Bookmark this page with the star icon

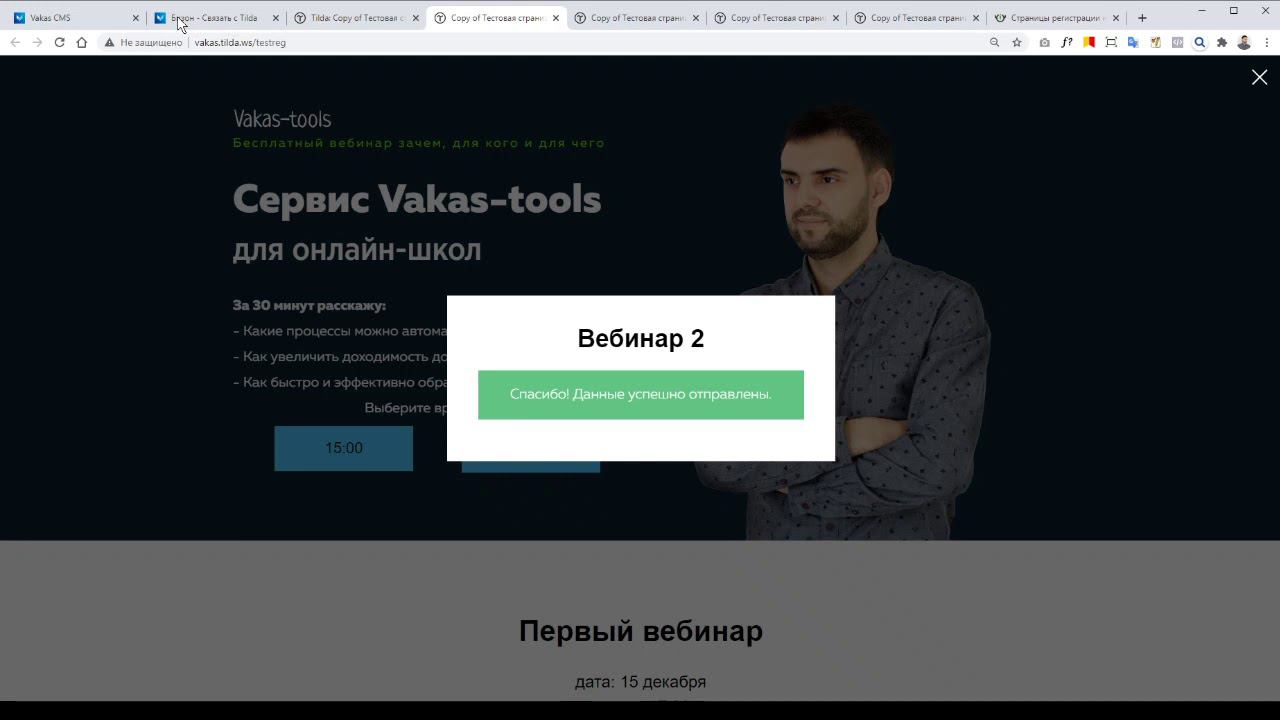coord(1017,43)
